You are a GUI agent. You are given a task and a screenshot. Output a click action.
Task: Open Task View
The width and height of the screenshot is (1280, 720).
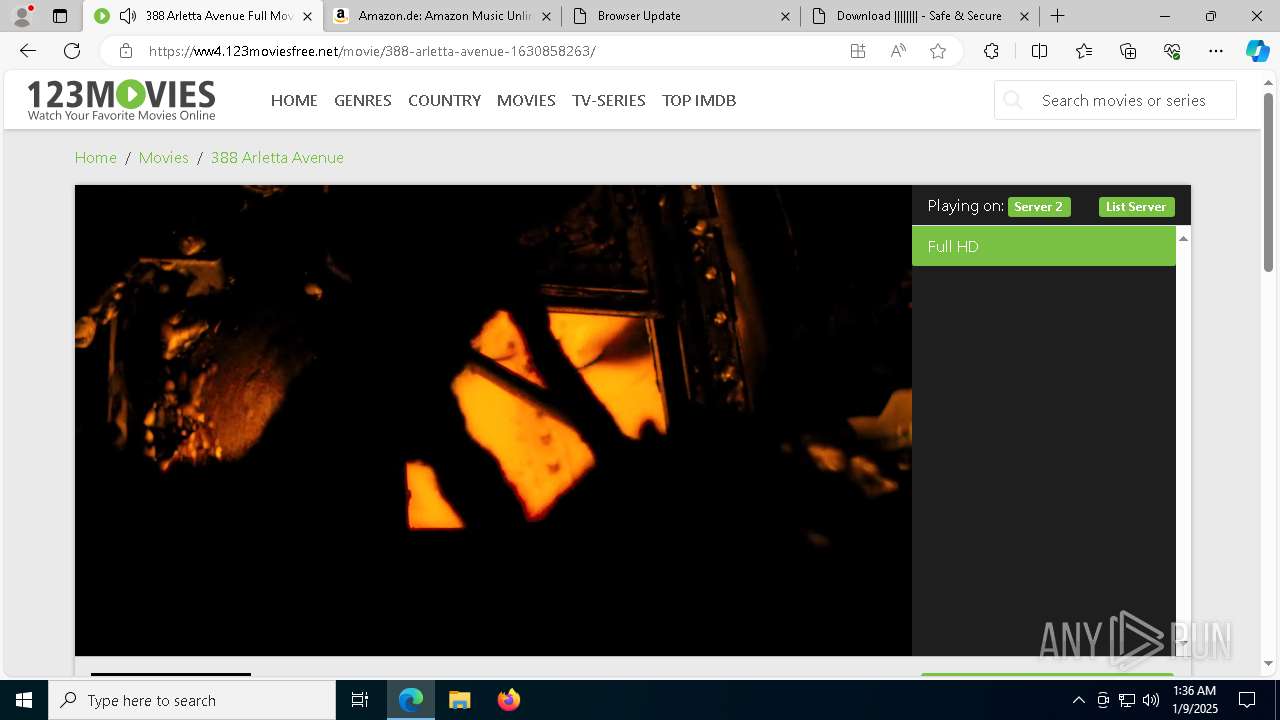[x=360, y=700]
